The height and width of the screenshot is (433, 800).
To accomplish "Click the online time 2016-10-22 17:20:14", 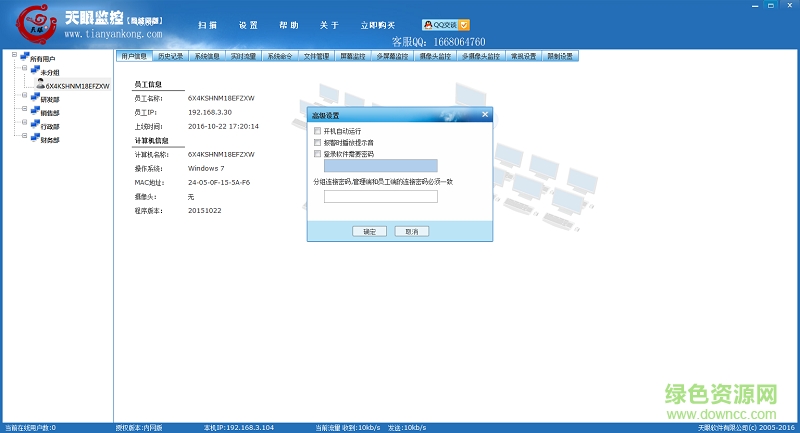I will [223, 126].
